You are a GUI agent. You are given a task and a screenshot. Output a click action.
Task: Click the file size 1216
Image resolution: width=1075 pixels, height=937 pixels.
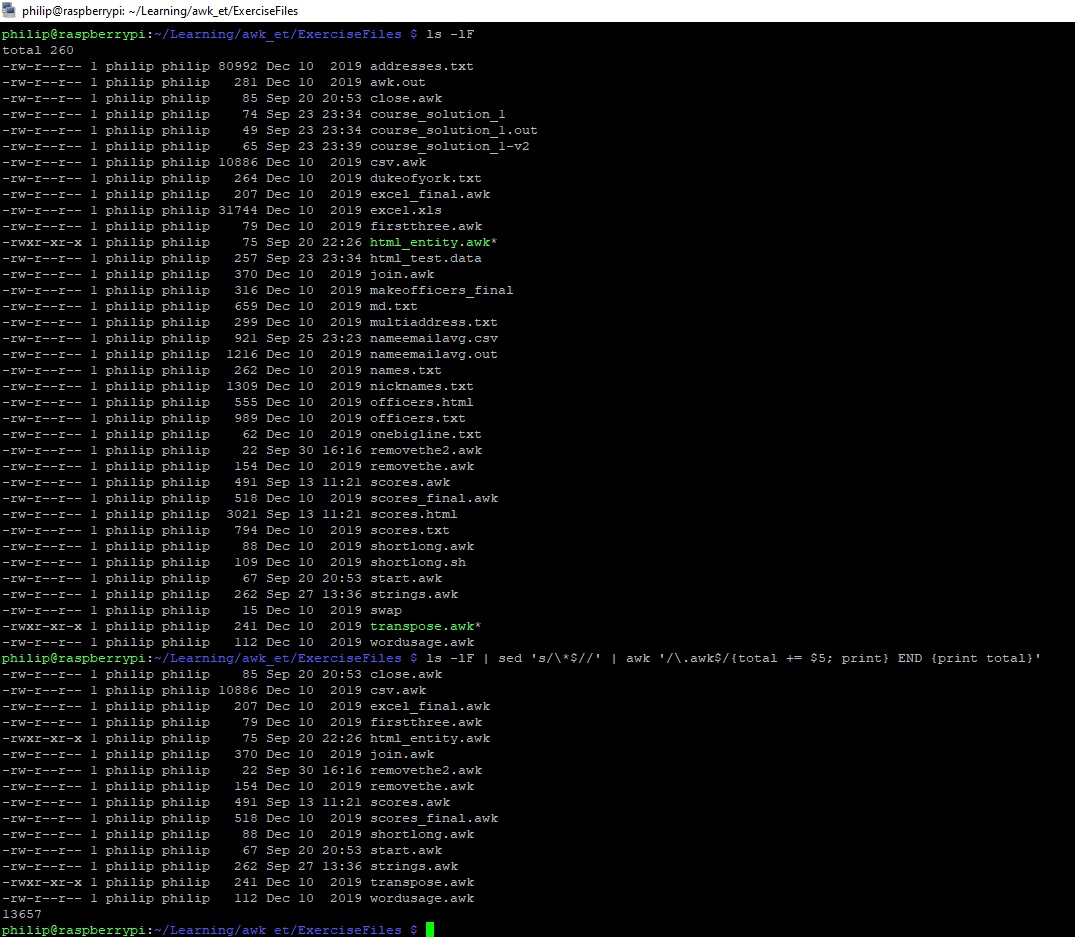242,354
